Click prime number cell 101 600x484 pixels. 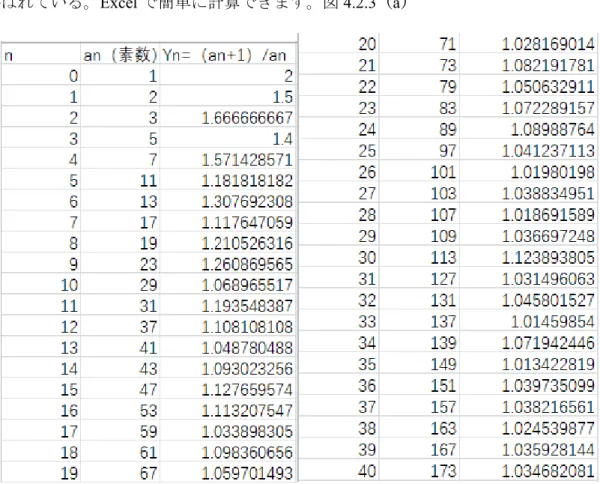[419, 172]
